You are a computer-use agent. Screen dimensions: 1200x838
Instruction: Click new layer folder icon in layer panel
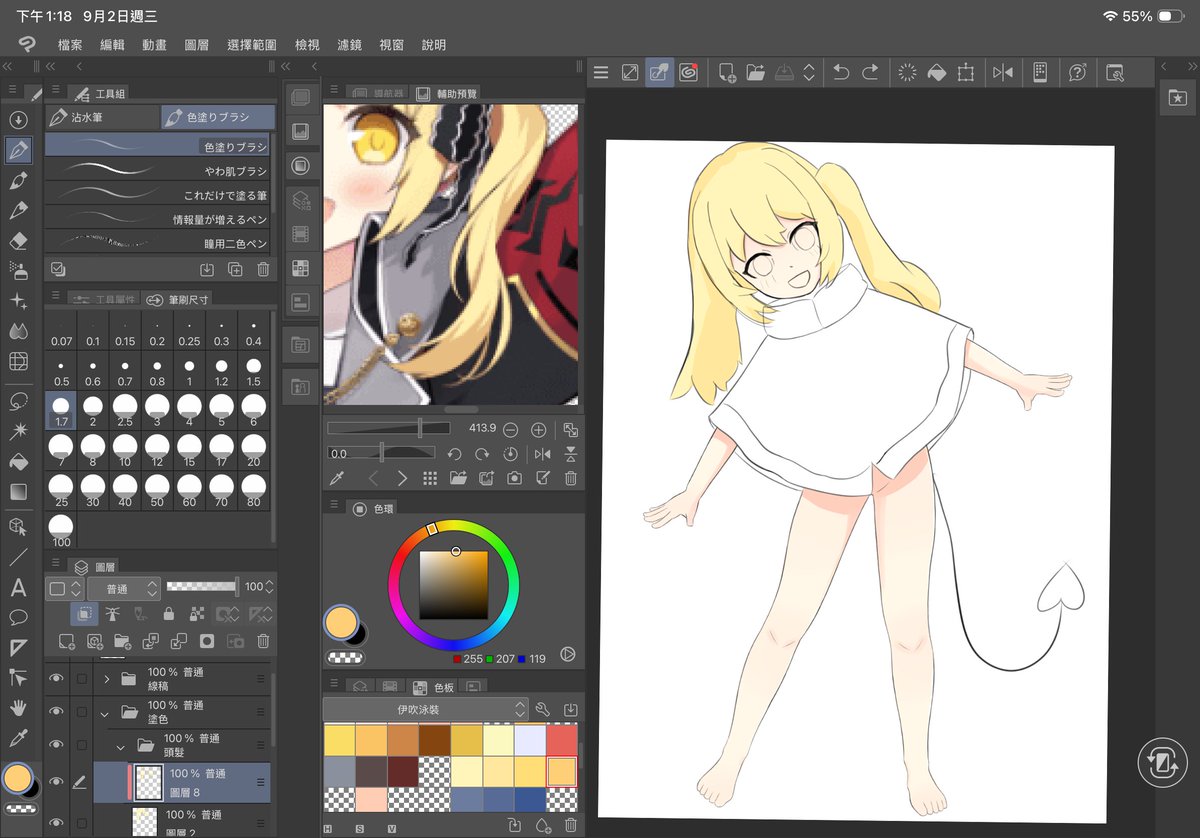pos(123,641)
